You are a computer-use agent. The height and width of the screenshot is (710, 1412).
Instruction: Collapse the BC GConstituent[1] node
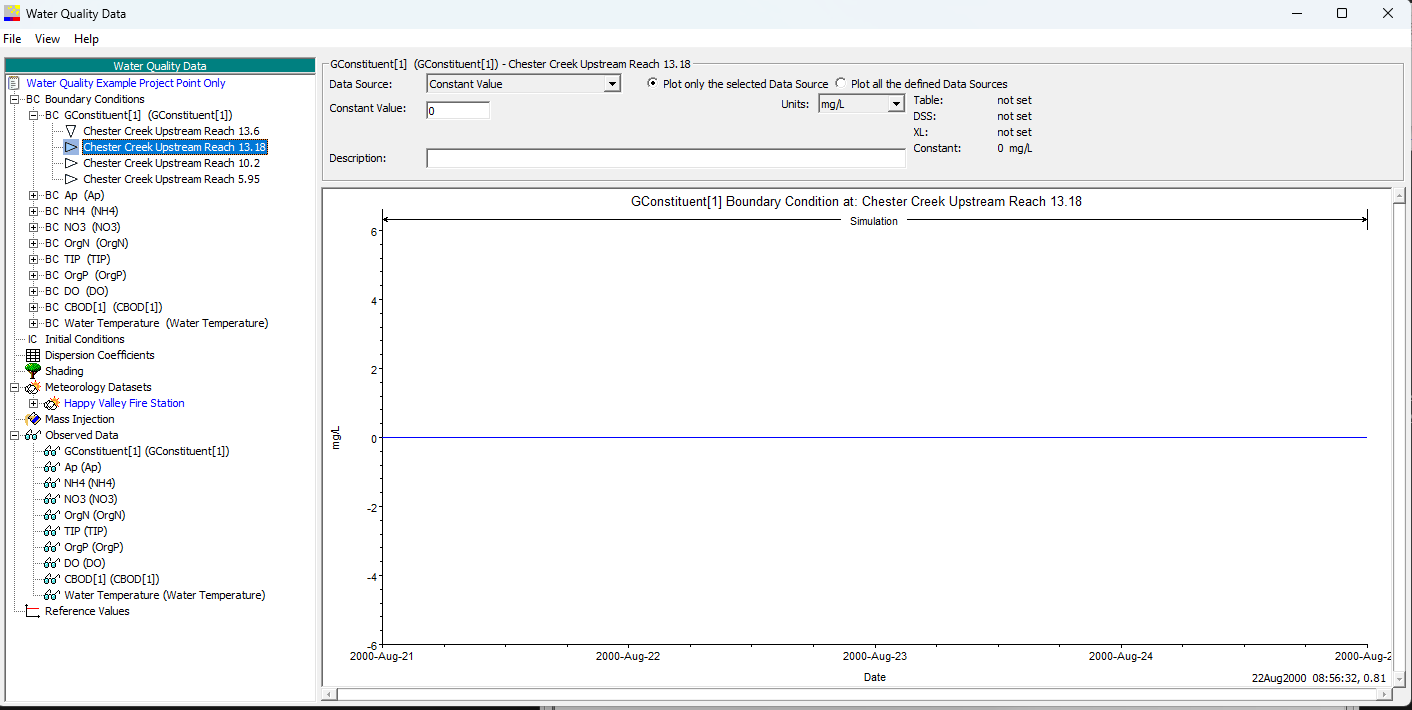[34, 115]
